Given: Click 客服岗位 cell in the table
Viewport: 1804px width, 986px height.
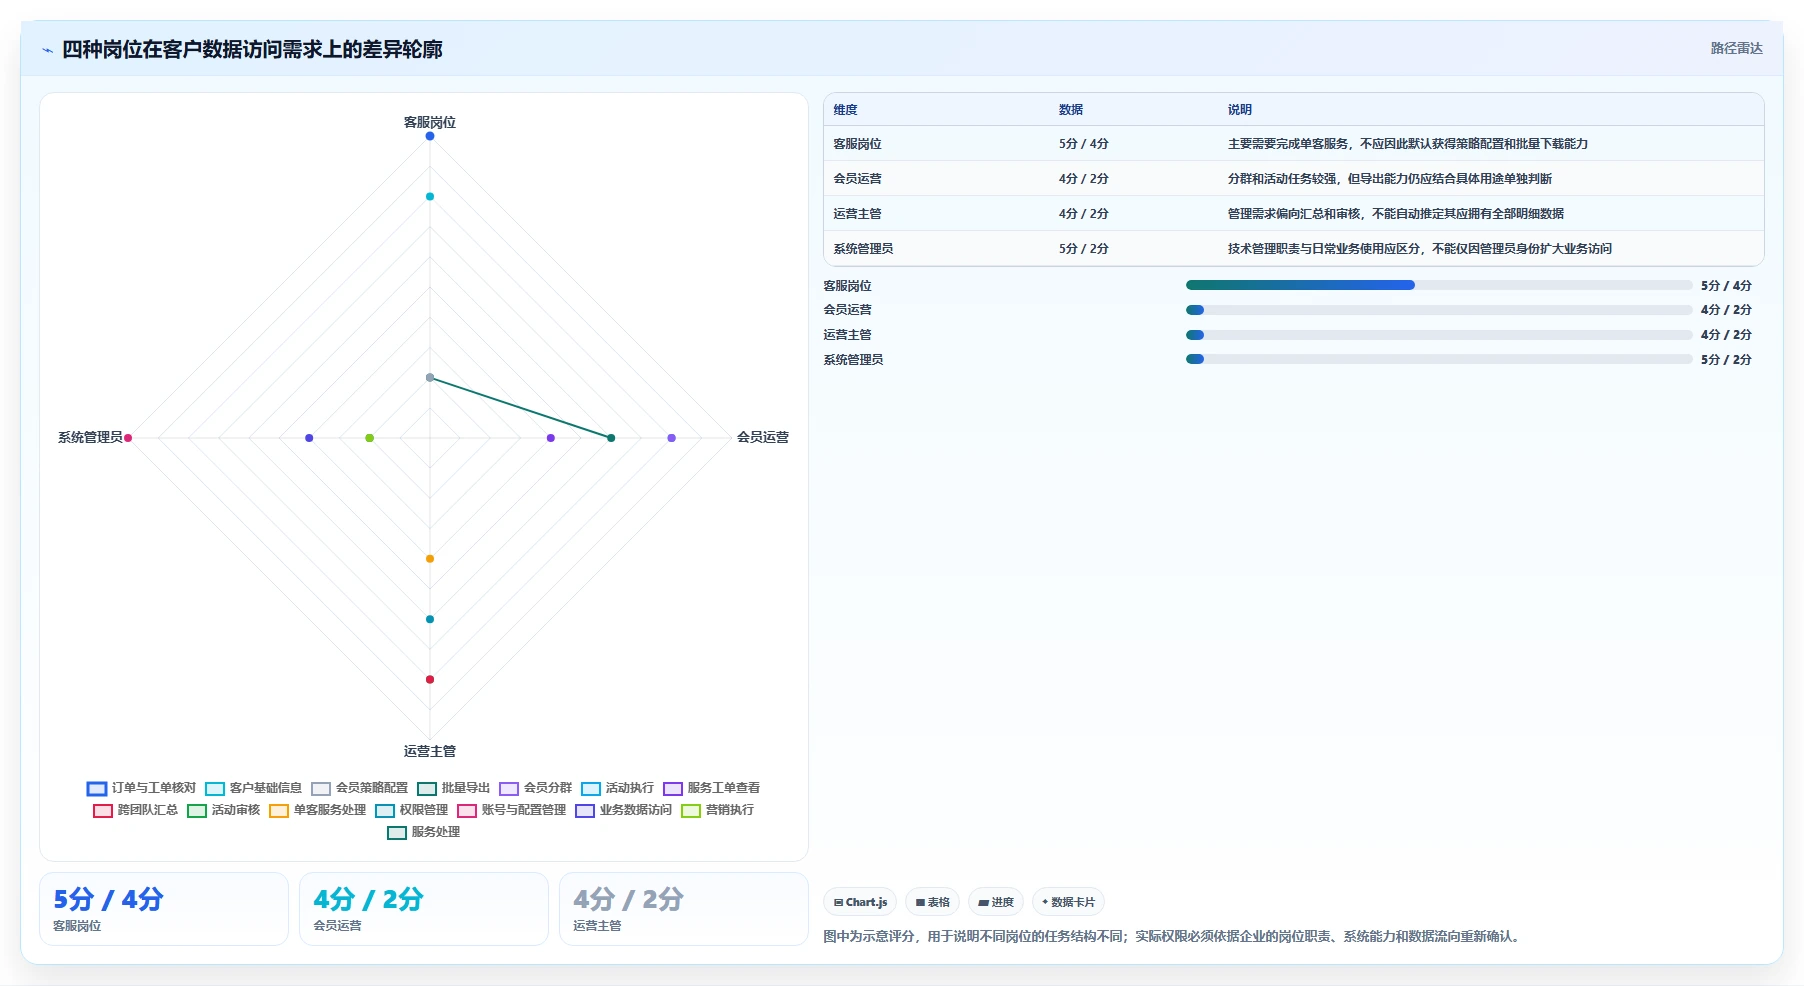Looking at the screenshot, I should coord(858,144).
